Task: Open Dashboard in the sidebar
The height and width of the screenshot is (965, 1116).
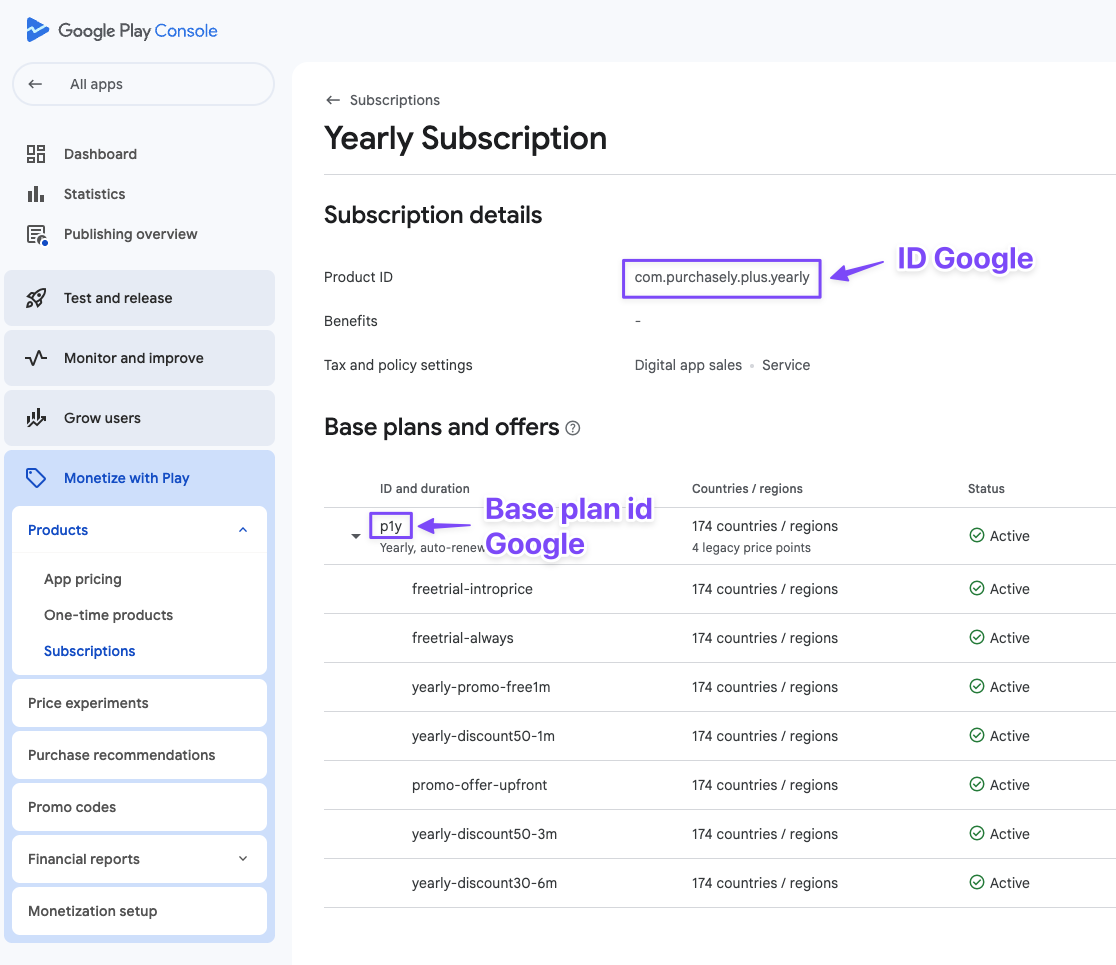Action: point(100,154)
